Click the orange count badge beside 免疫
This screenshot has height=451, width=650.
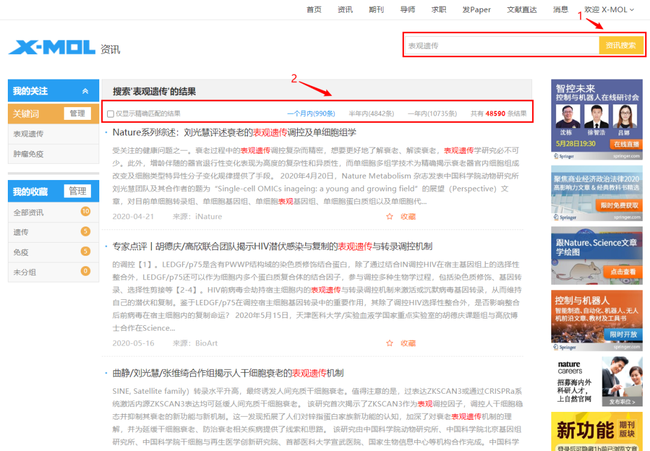[85, 252]
